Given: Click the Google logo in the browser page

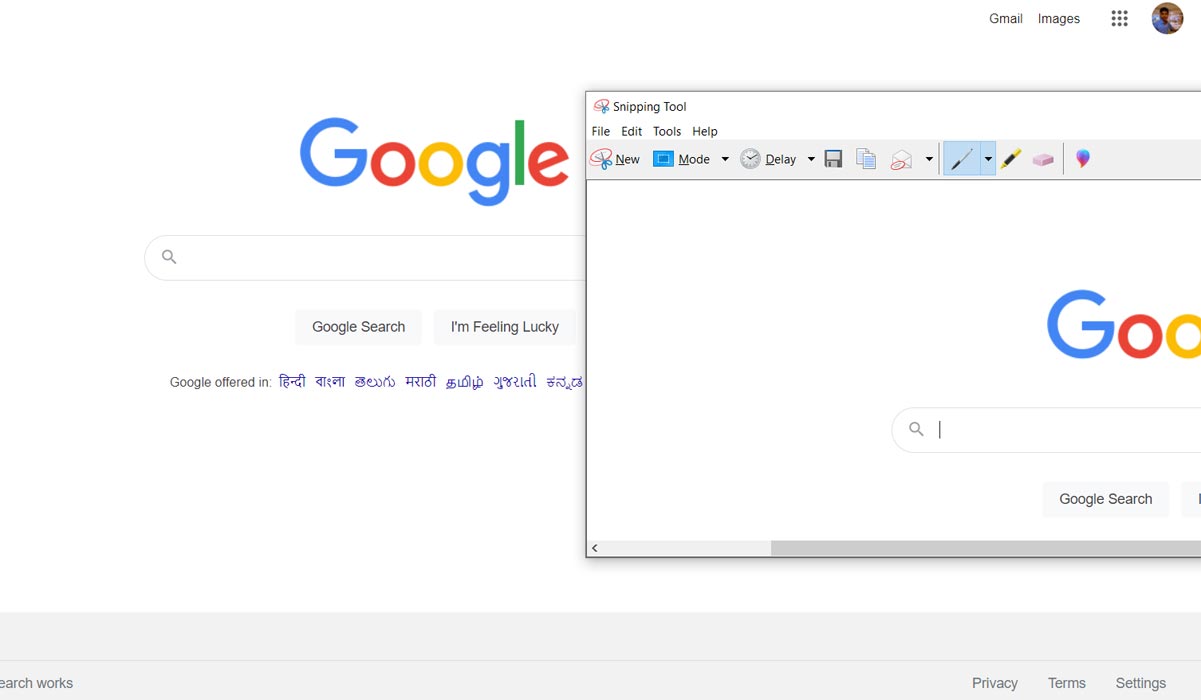Looking at the screenshot, I should [434, 161].
